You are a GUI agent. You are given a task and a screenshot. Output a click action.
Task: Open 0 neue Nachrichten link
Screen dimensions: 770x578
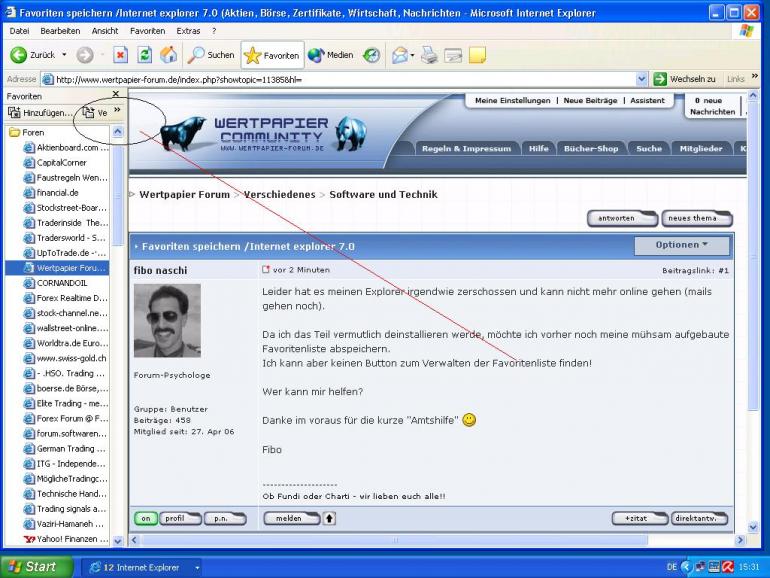click(712, 106)
